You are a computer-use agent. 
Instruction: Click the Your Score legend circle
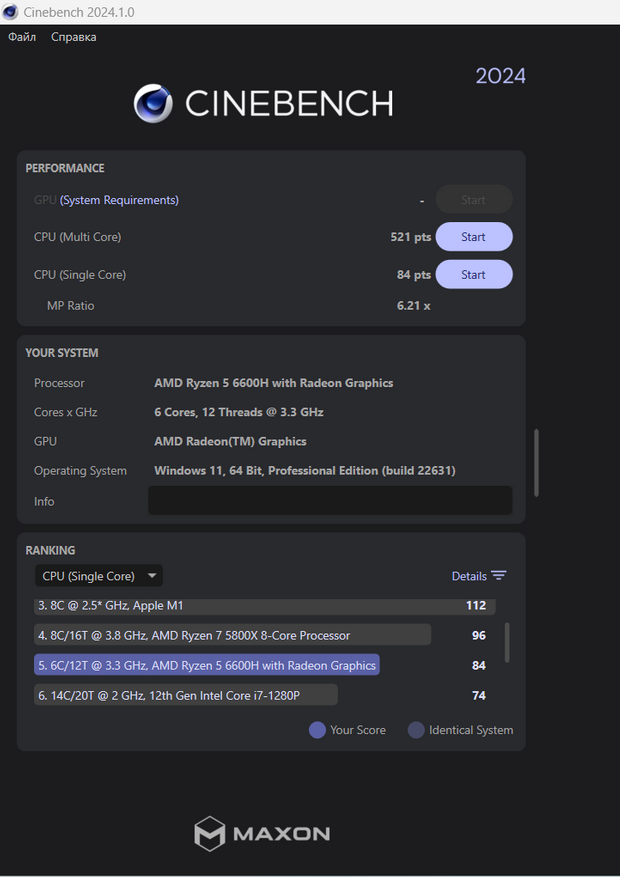pos(317,730)
